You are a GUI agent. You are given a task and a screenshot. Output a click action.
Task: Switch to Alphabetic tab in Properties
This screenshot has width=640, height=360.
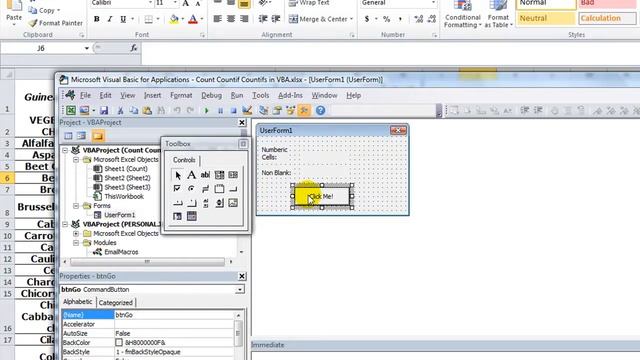pyautogui.click(x=78, y=302)
